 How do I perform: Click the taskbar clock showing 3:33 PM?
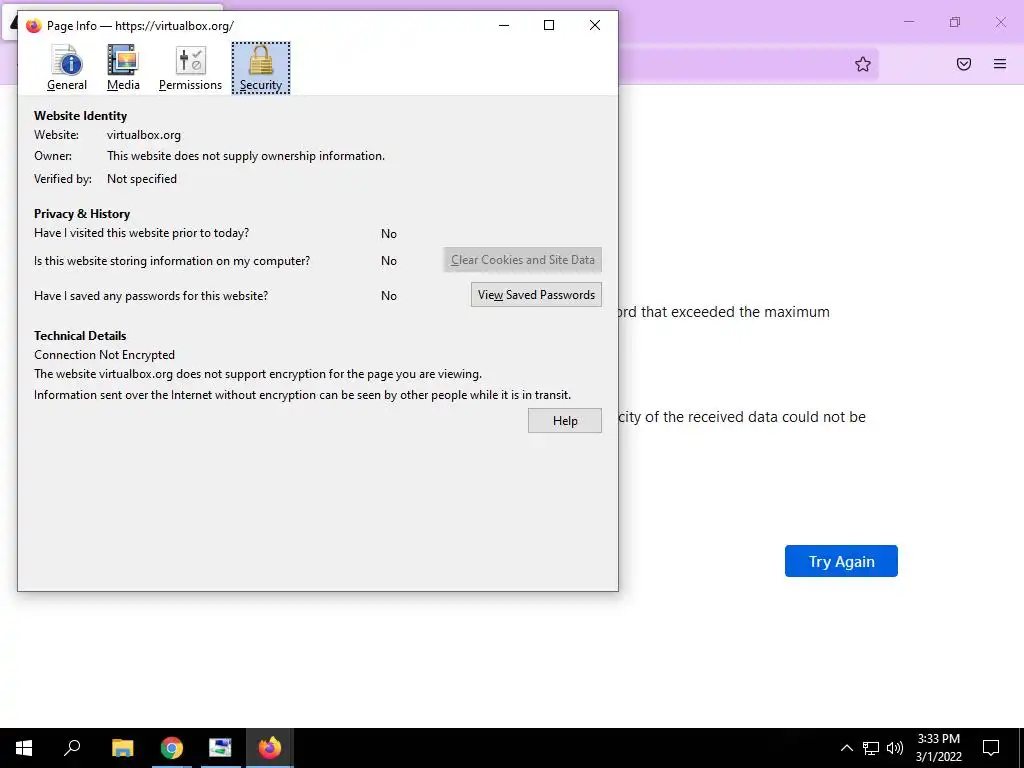click(x=938, y=748)
